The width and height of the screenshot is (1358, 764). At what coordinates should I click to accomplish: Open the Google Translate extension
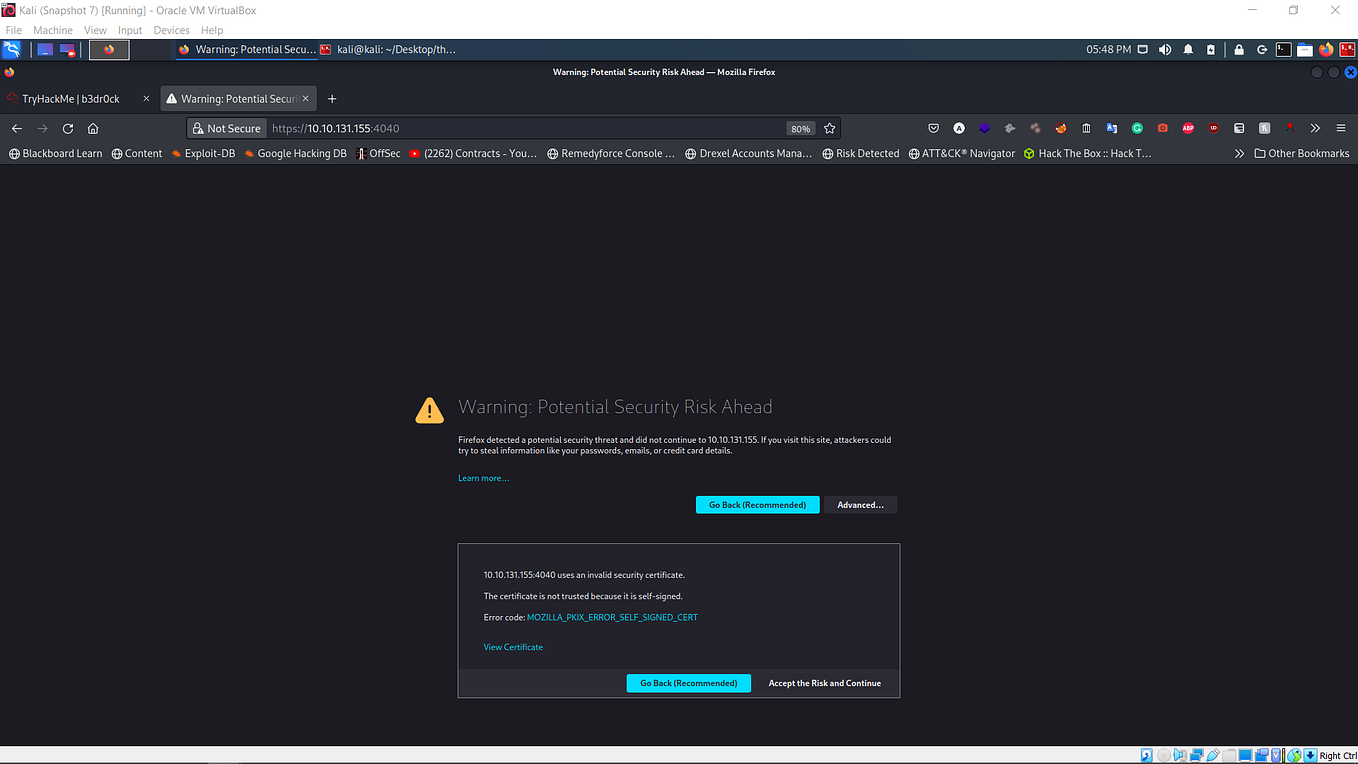[x=1112, y=128]
